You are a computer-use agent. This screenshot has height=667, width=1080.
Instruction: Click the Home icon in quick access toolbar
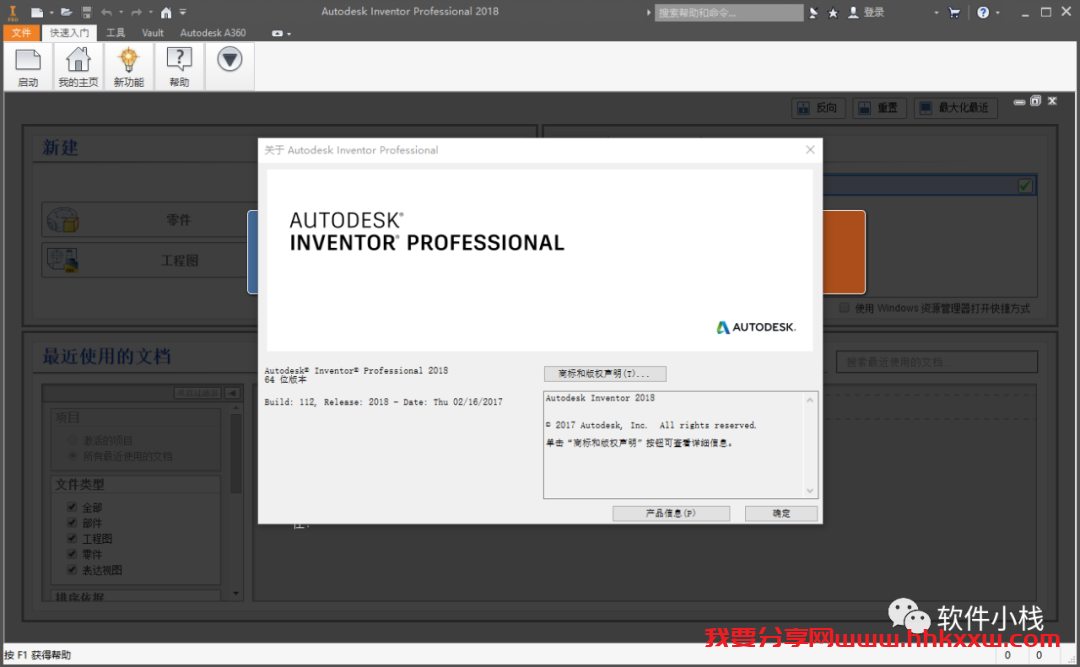(166, 12)
